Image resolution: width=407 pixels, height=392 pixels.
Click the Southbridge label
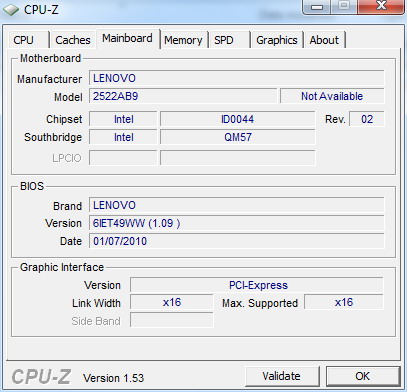click(x=53, y=137)
